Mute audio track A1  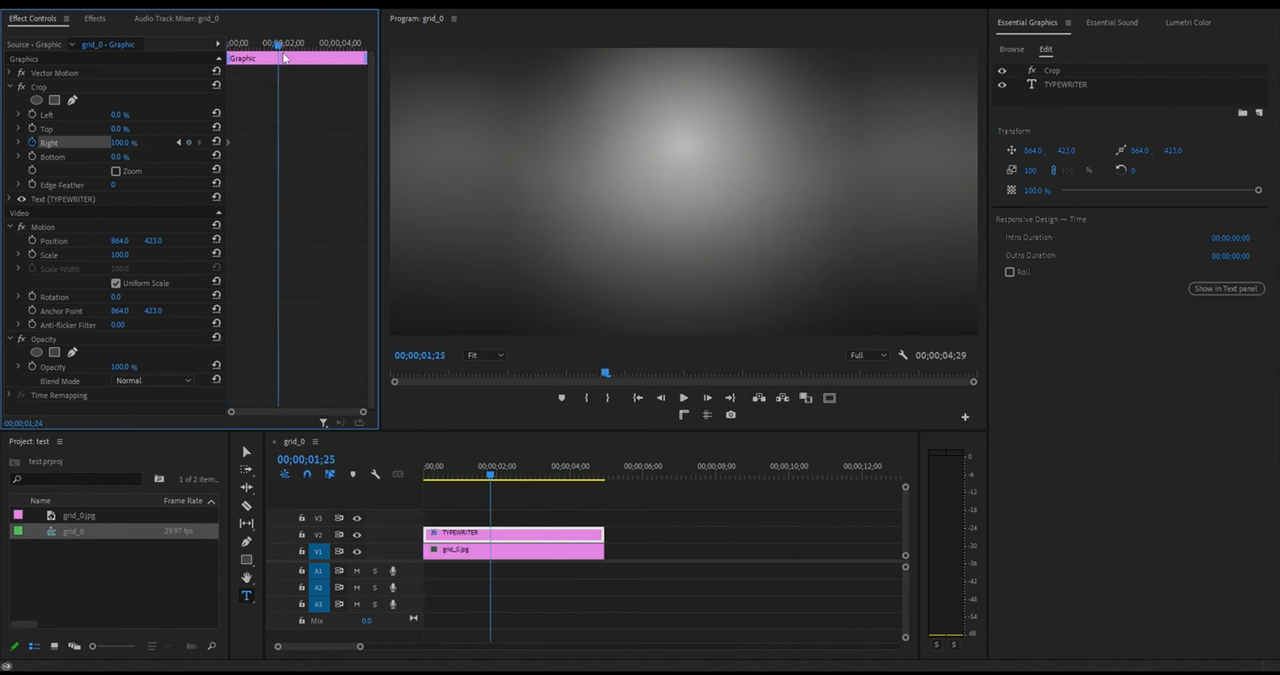point(356,571)
